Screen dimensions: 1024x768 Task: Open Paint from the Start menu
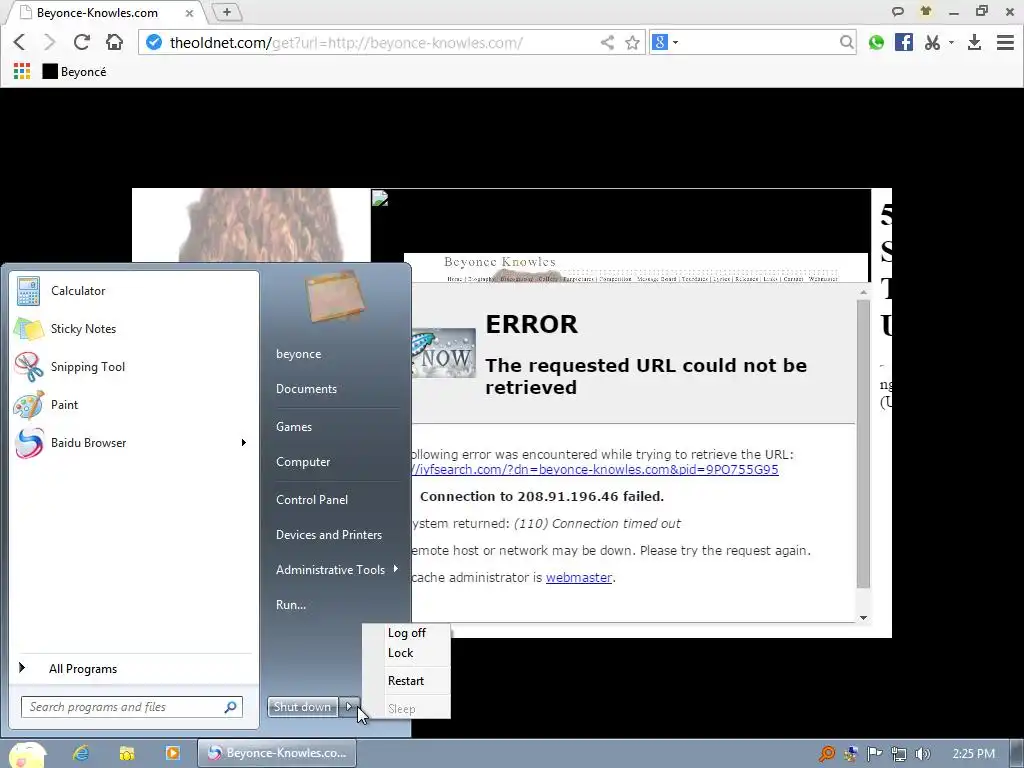[x=134, y=404]
